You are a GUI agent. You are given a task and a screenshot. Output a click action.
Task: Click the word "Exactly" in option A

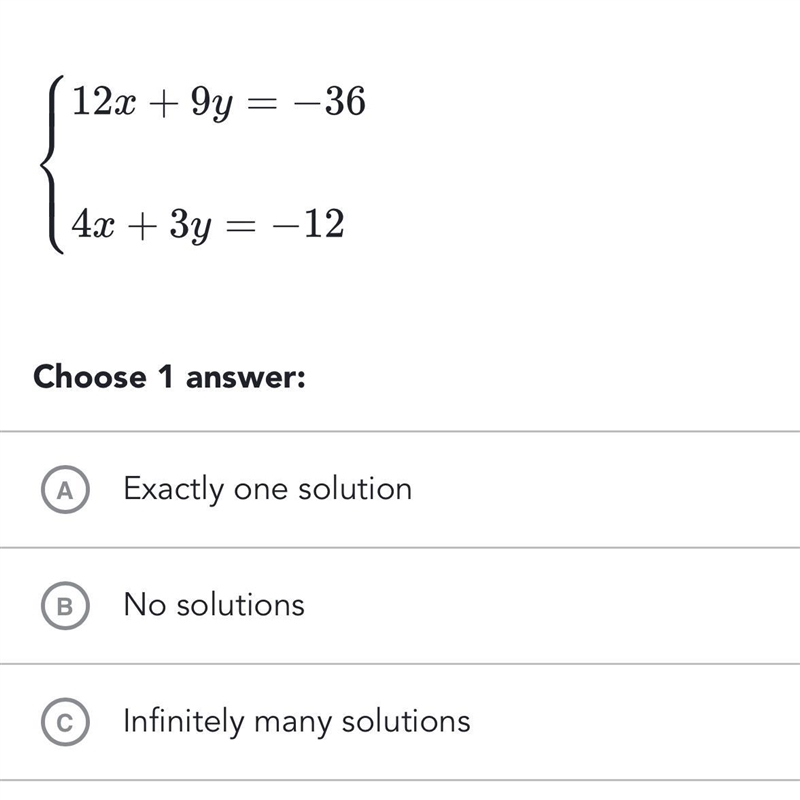pos(173,489)
